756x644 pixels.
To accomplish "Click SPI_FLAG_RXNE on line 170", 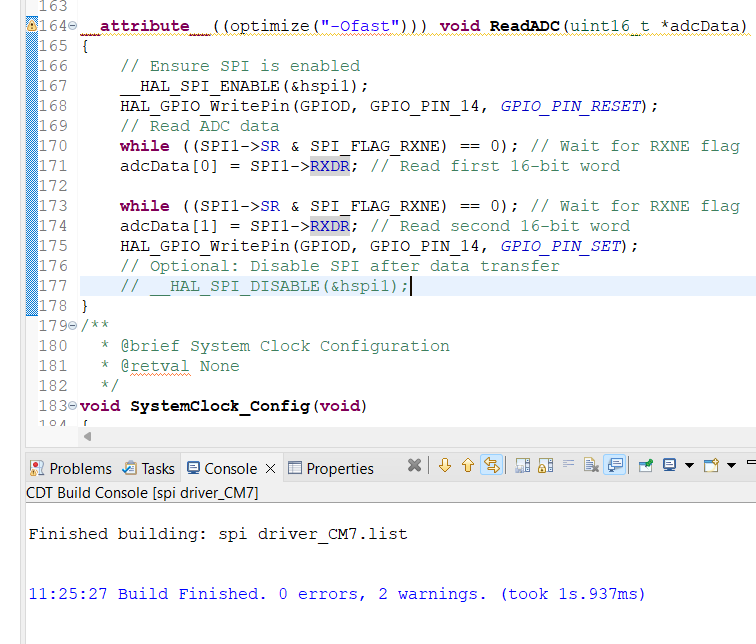I will pyautogui.click(x=375, y=146).
